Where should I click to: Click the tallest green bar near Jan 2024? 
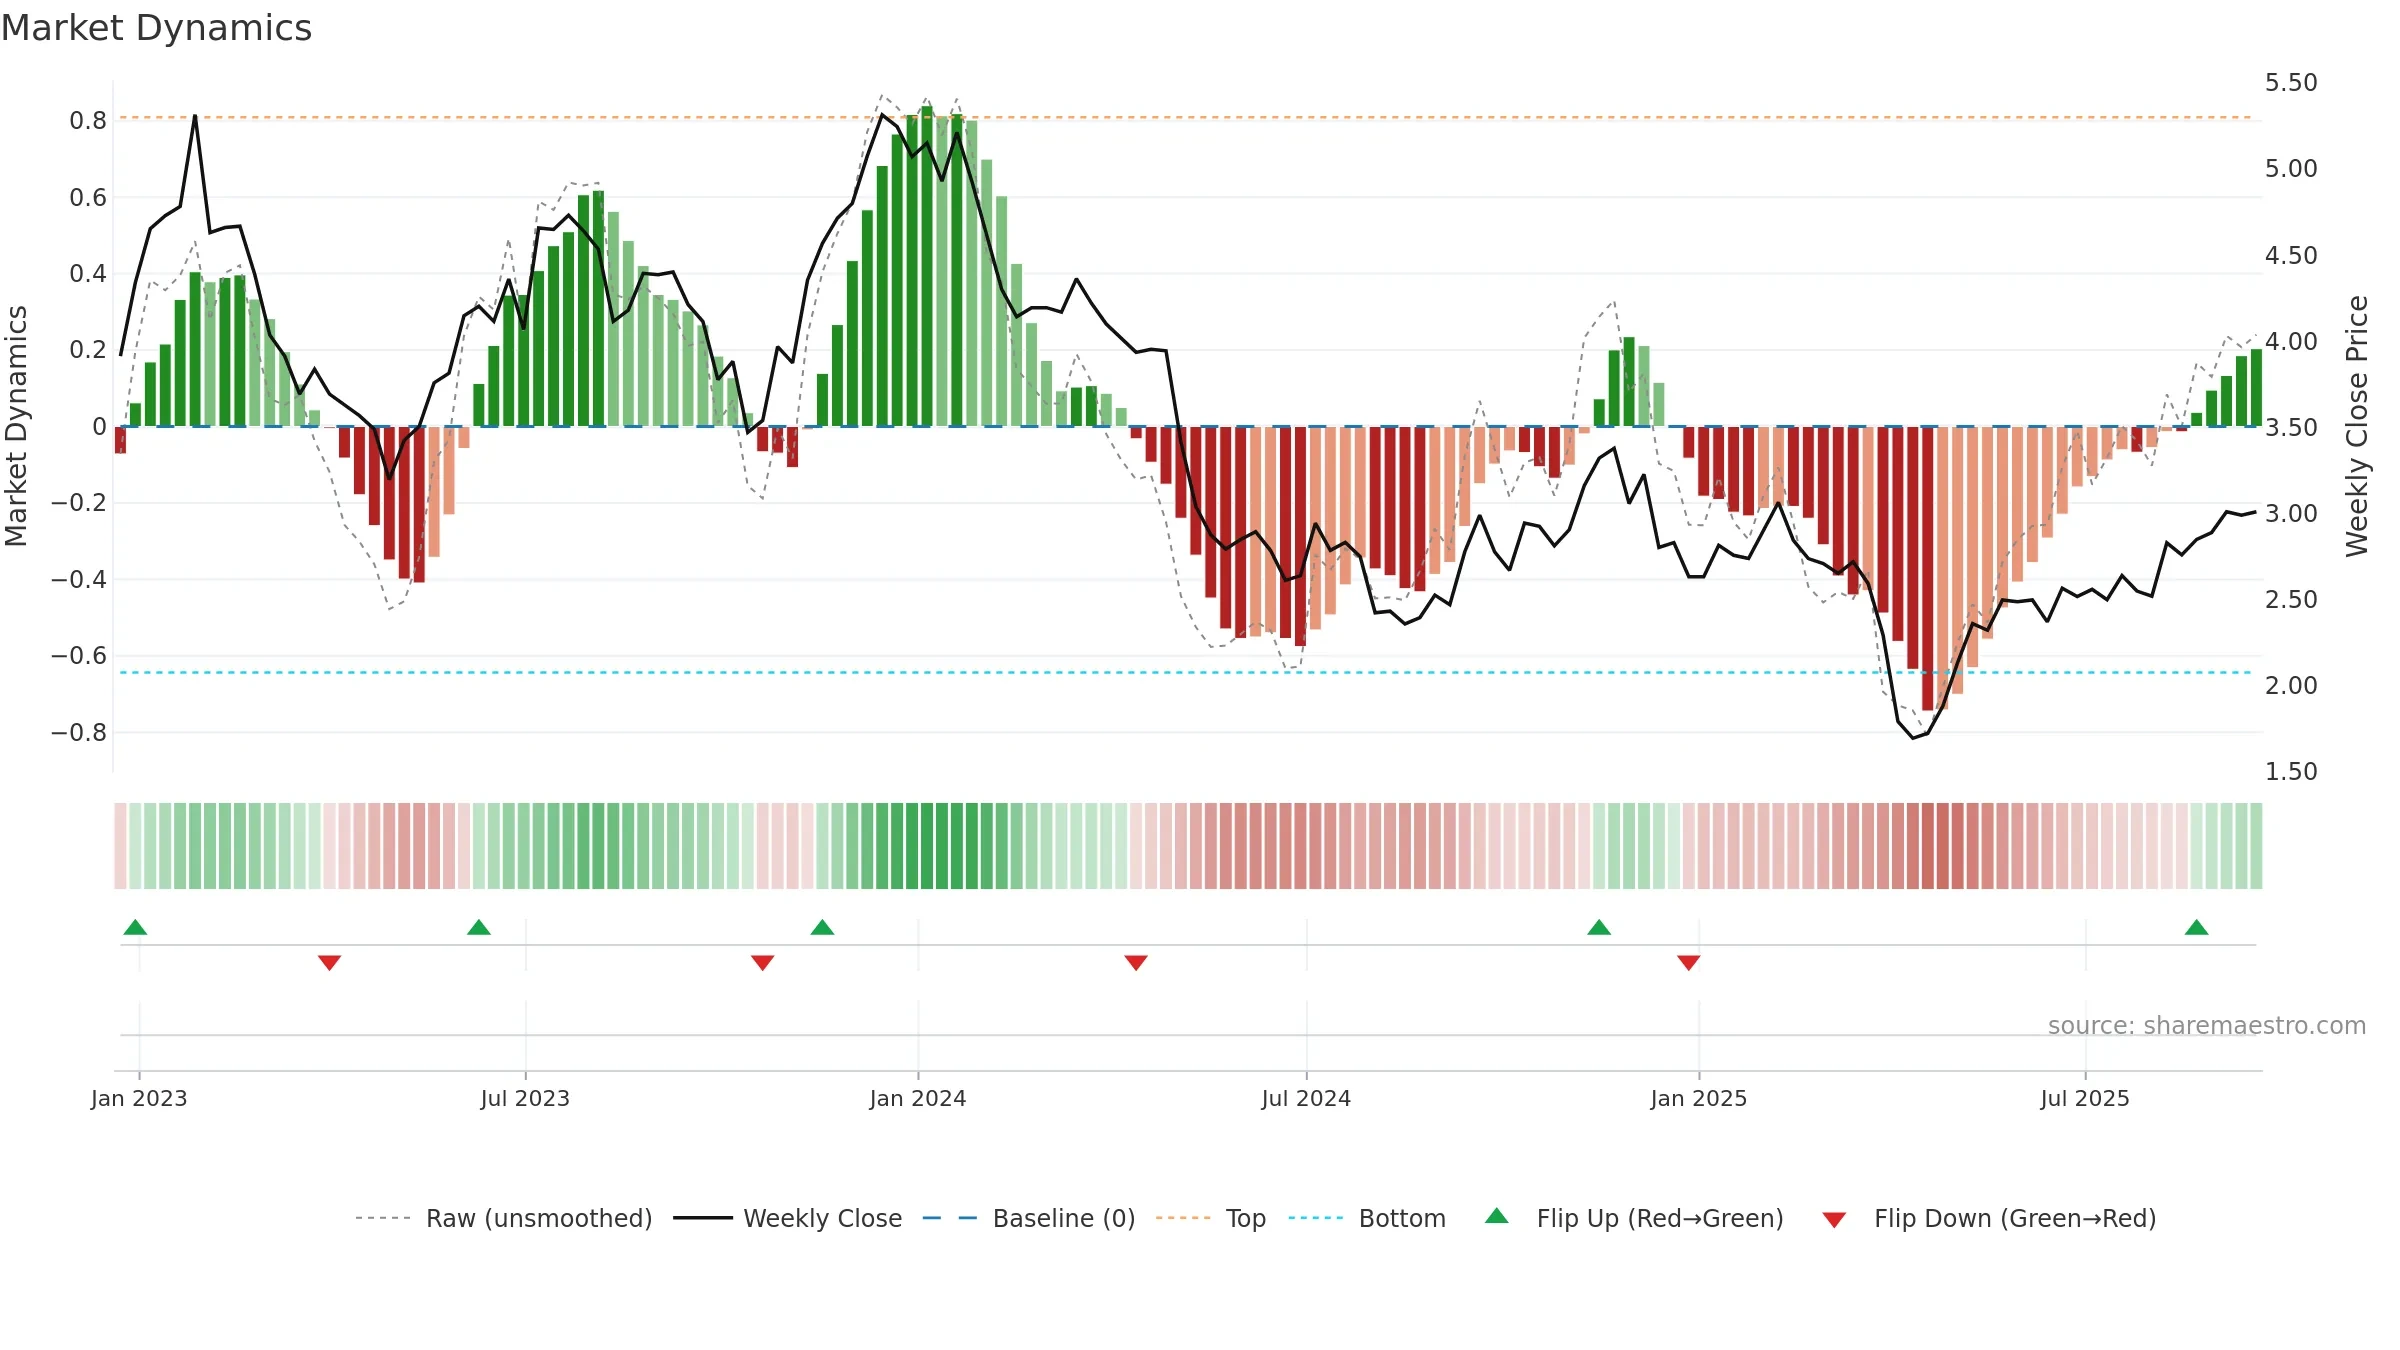927,266
